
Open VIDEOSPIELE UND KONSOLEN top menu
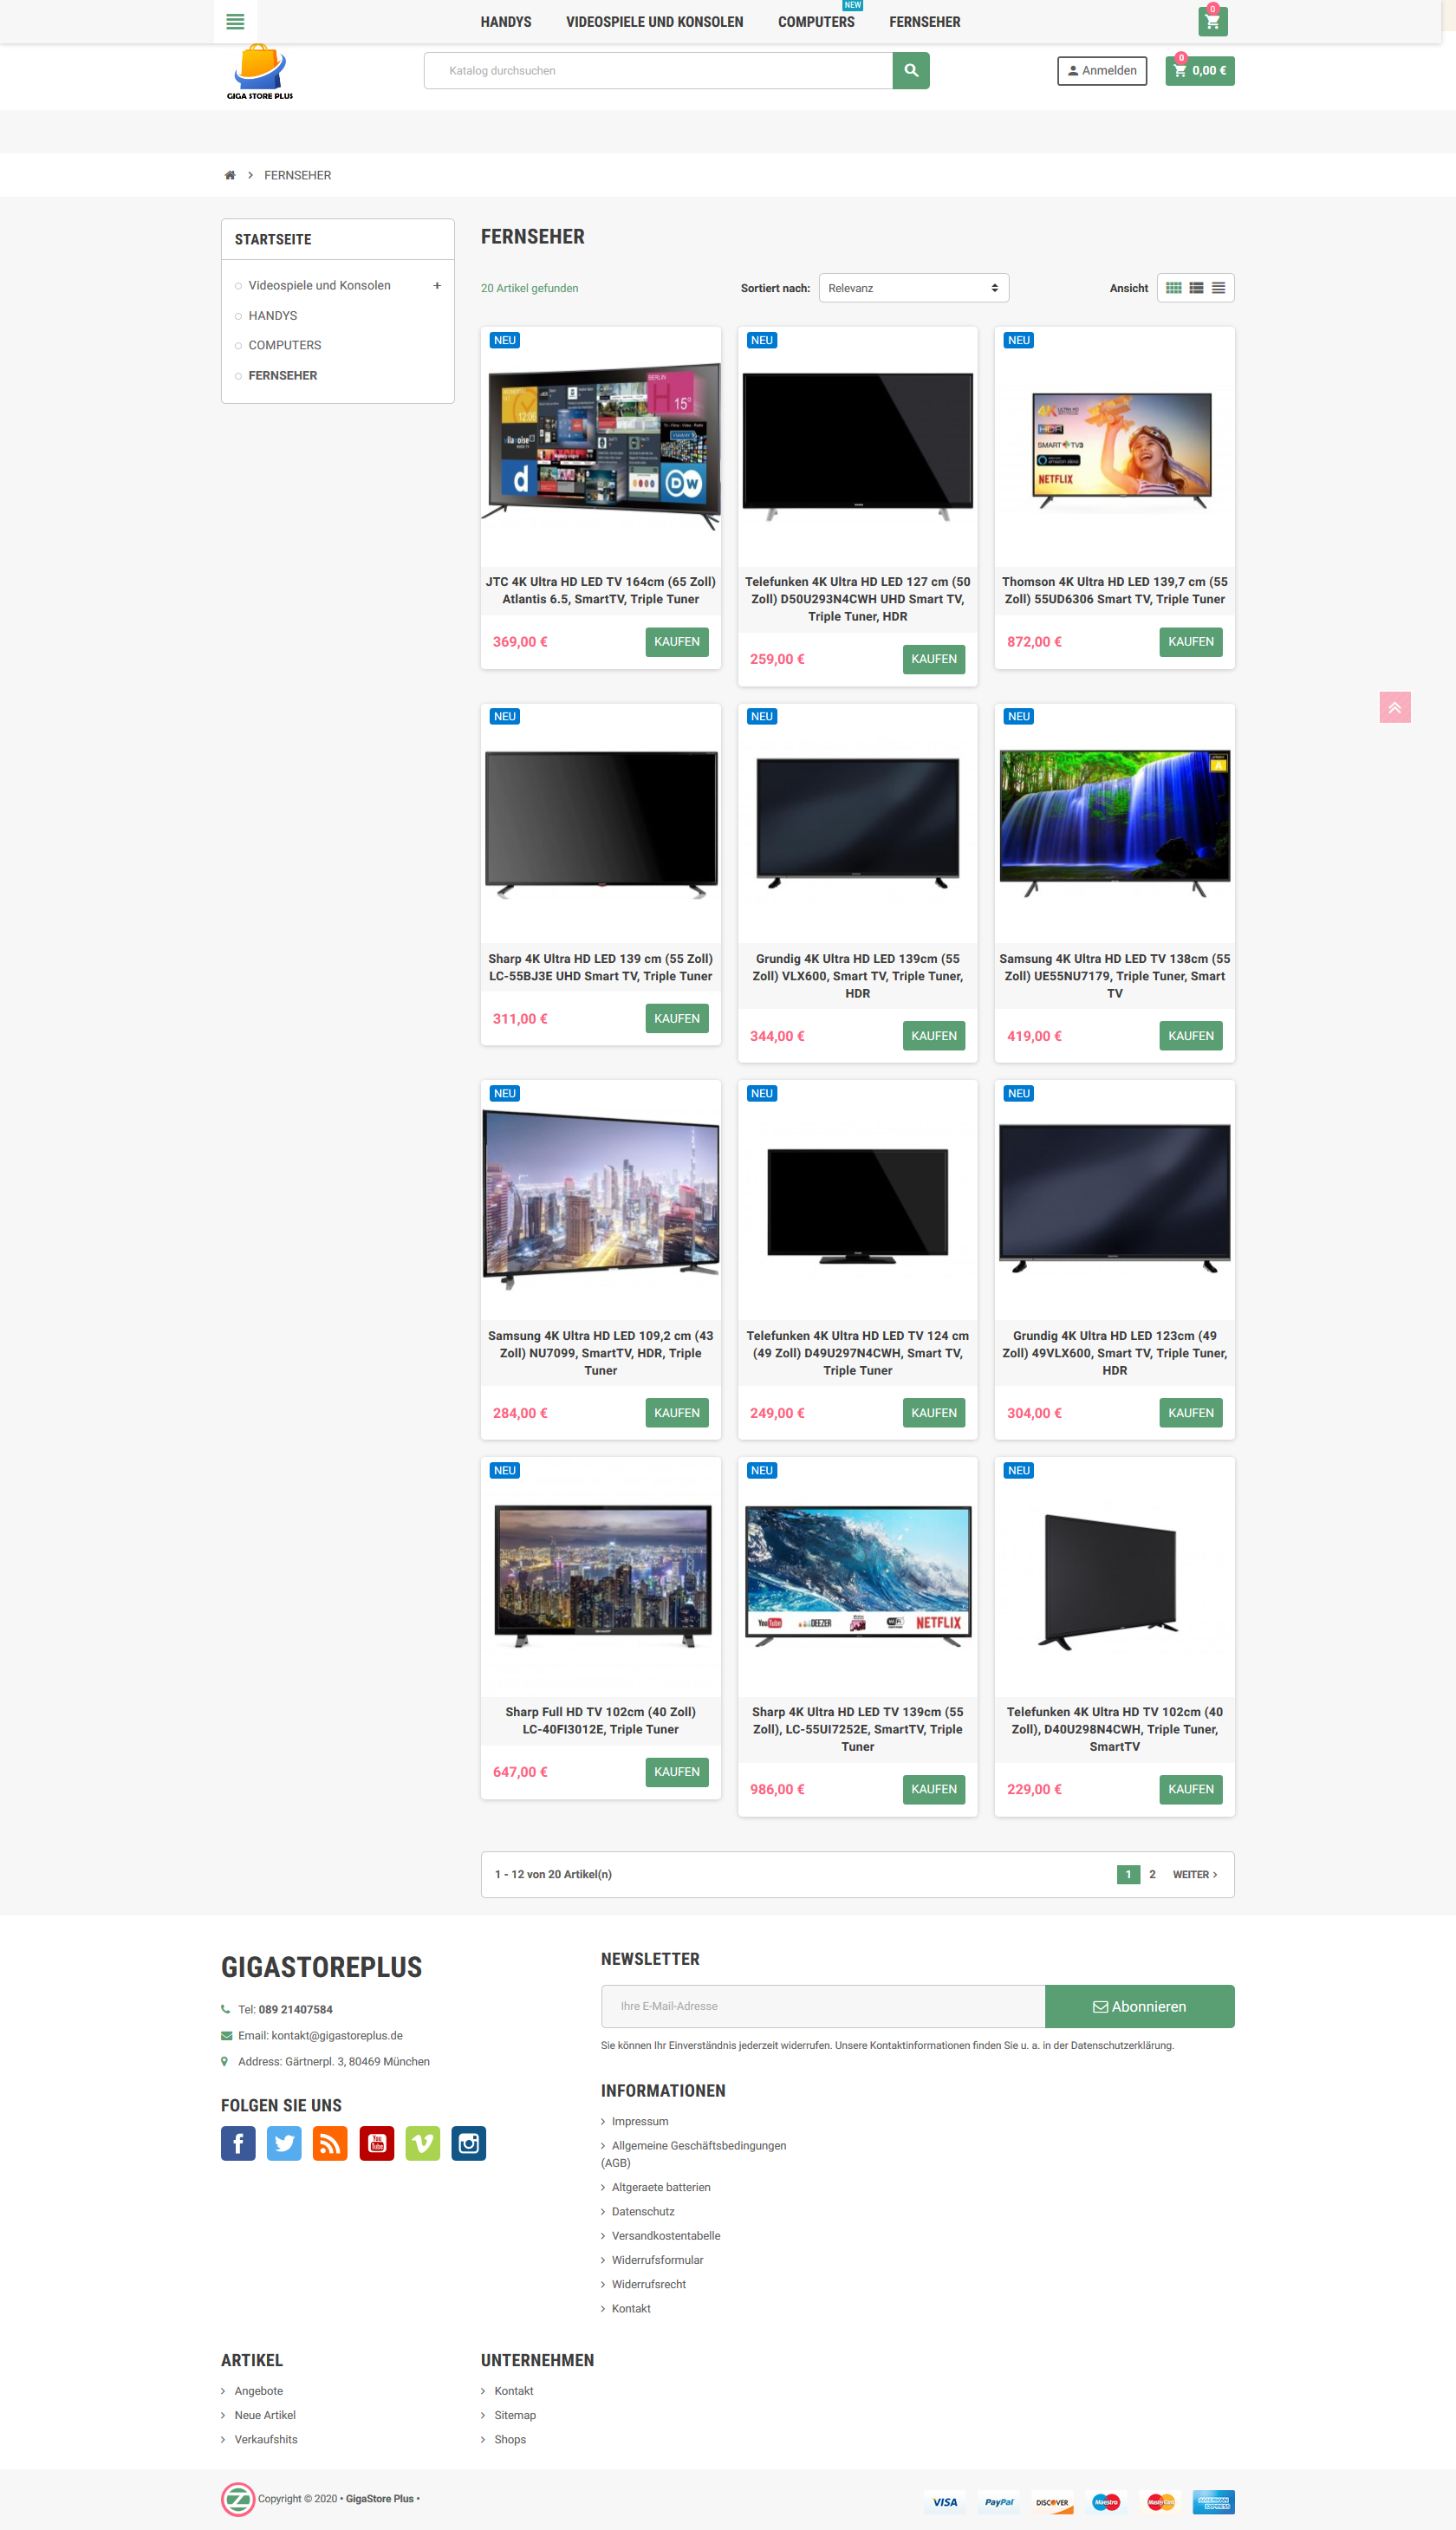coord(654,22)
